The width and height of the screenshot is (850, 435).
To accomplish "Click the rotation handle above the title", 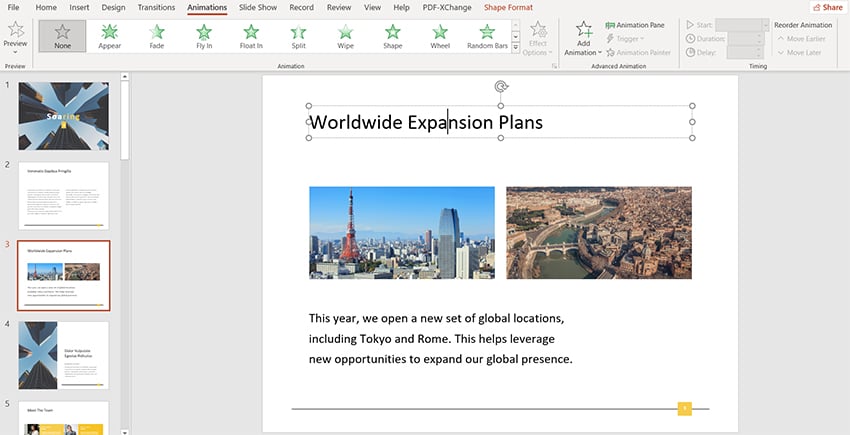I will pos(501,87).
